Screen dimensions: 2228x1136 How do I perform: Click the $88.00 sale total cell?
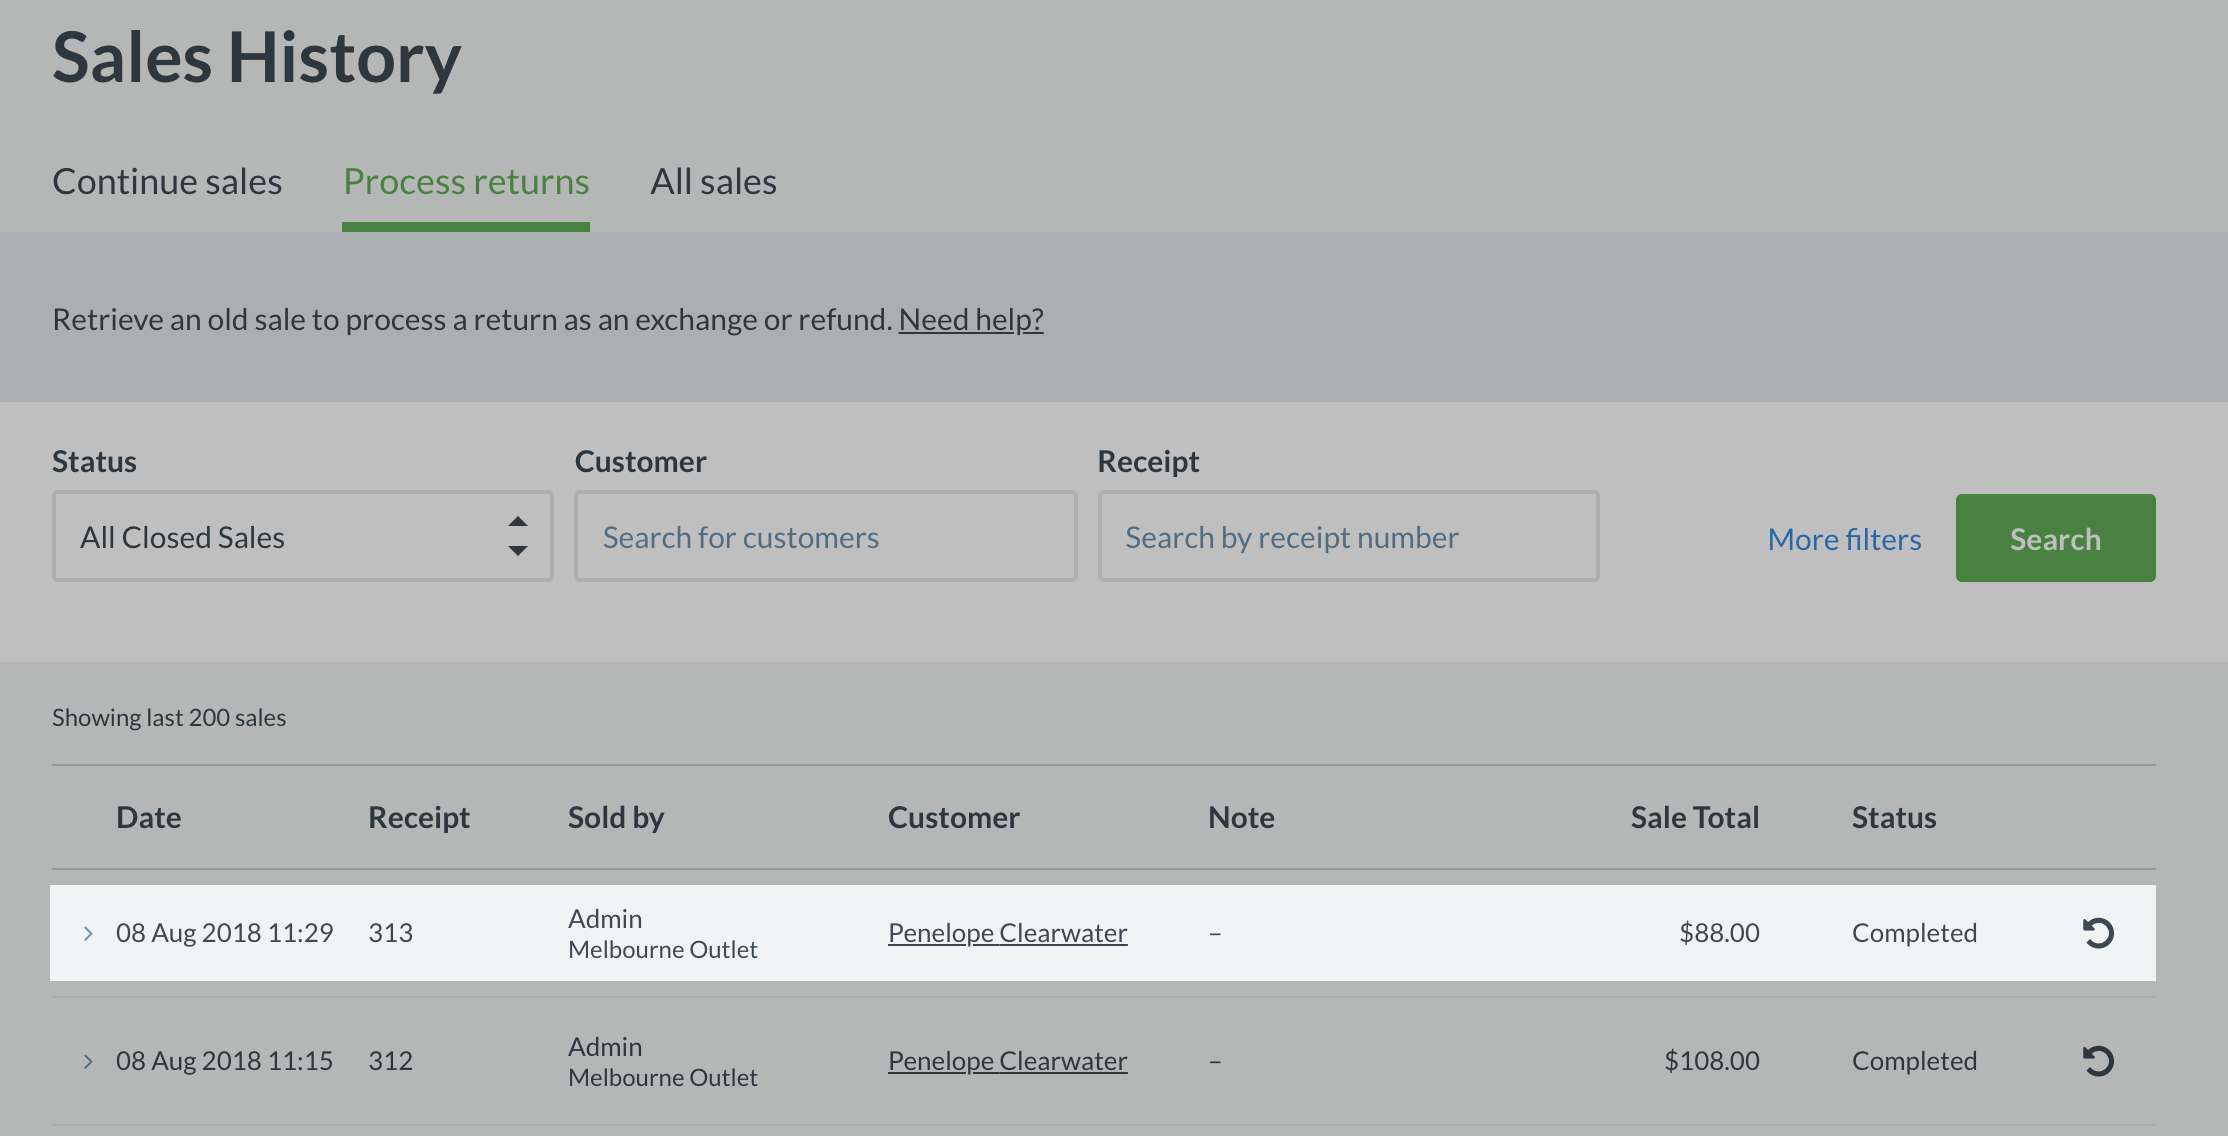(1718, 933)
